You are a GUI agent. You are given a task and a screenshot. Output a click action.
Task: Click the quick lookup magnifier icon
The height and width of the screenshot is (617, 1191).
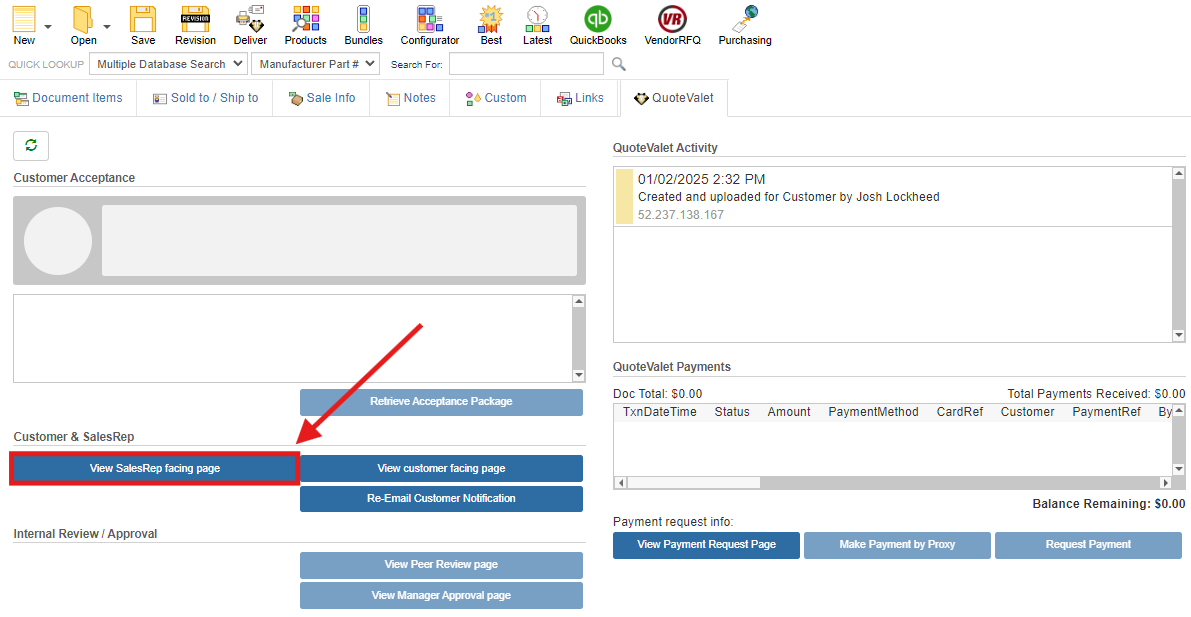pyautogui.click(x=619, y=64)
